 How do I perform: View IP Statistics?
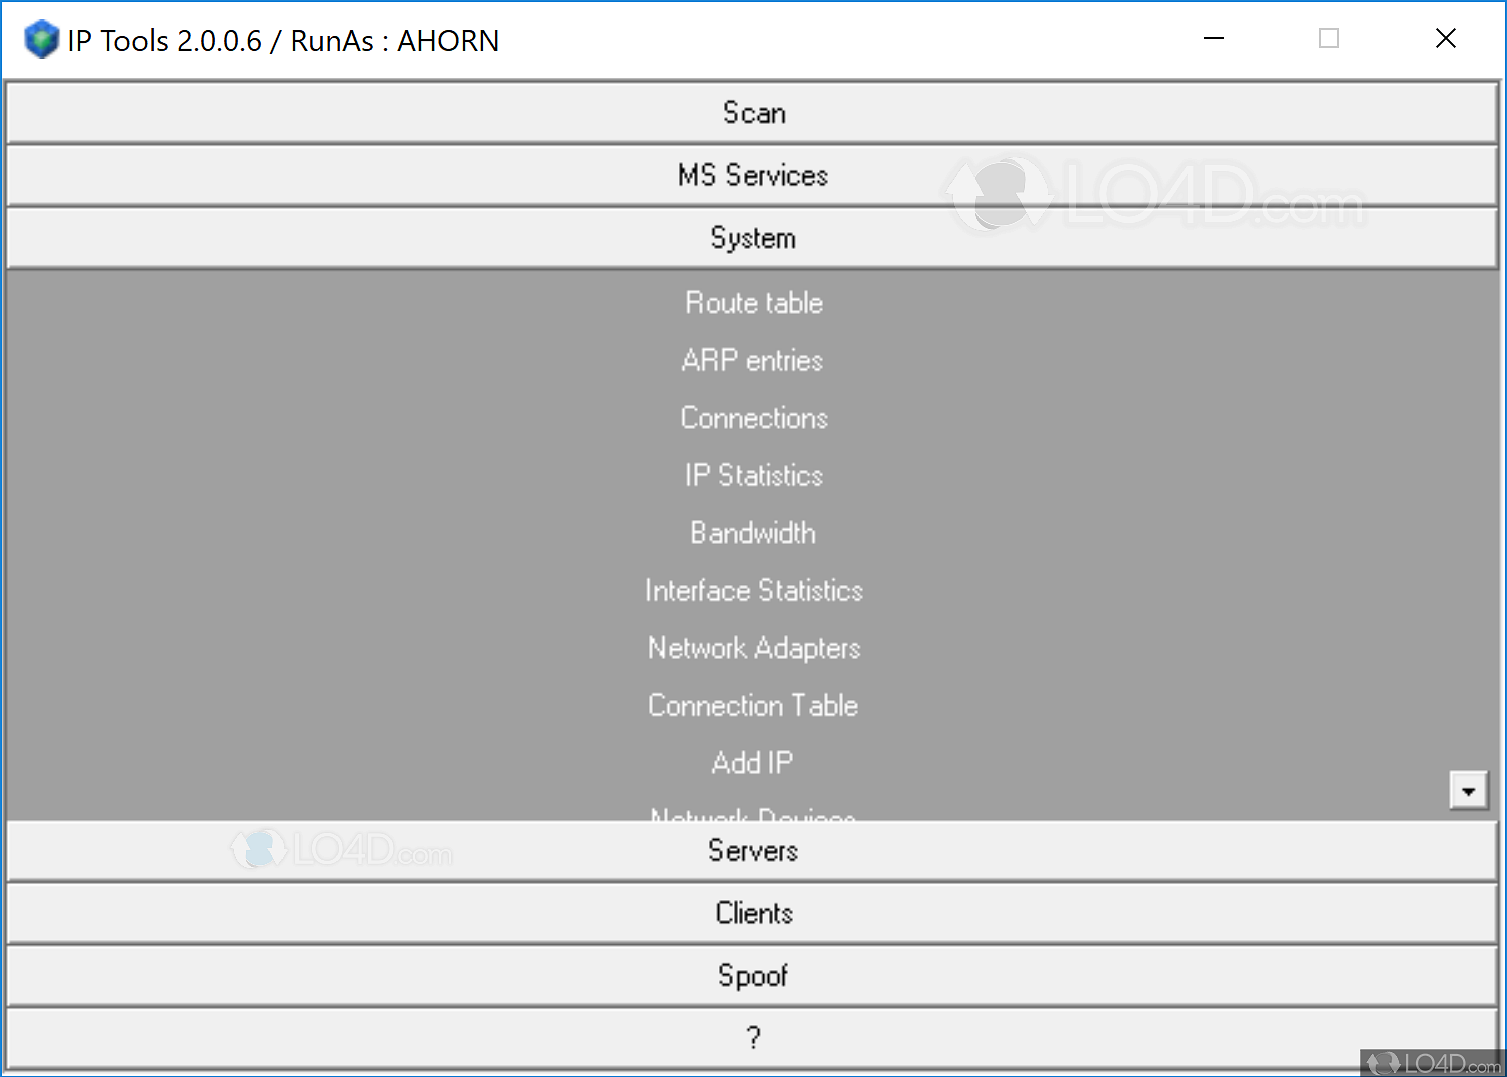coord(754,475)
